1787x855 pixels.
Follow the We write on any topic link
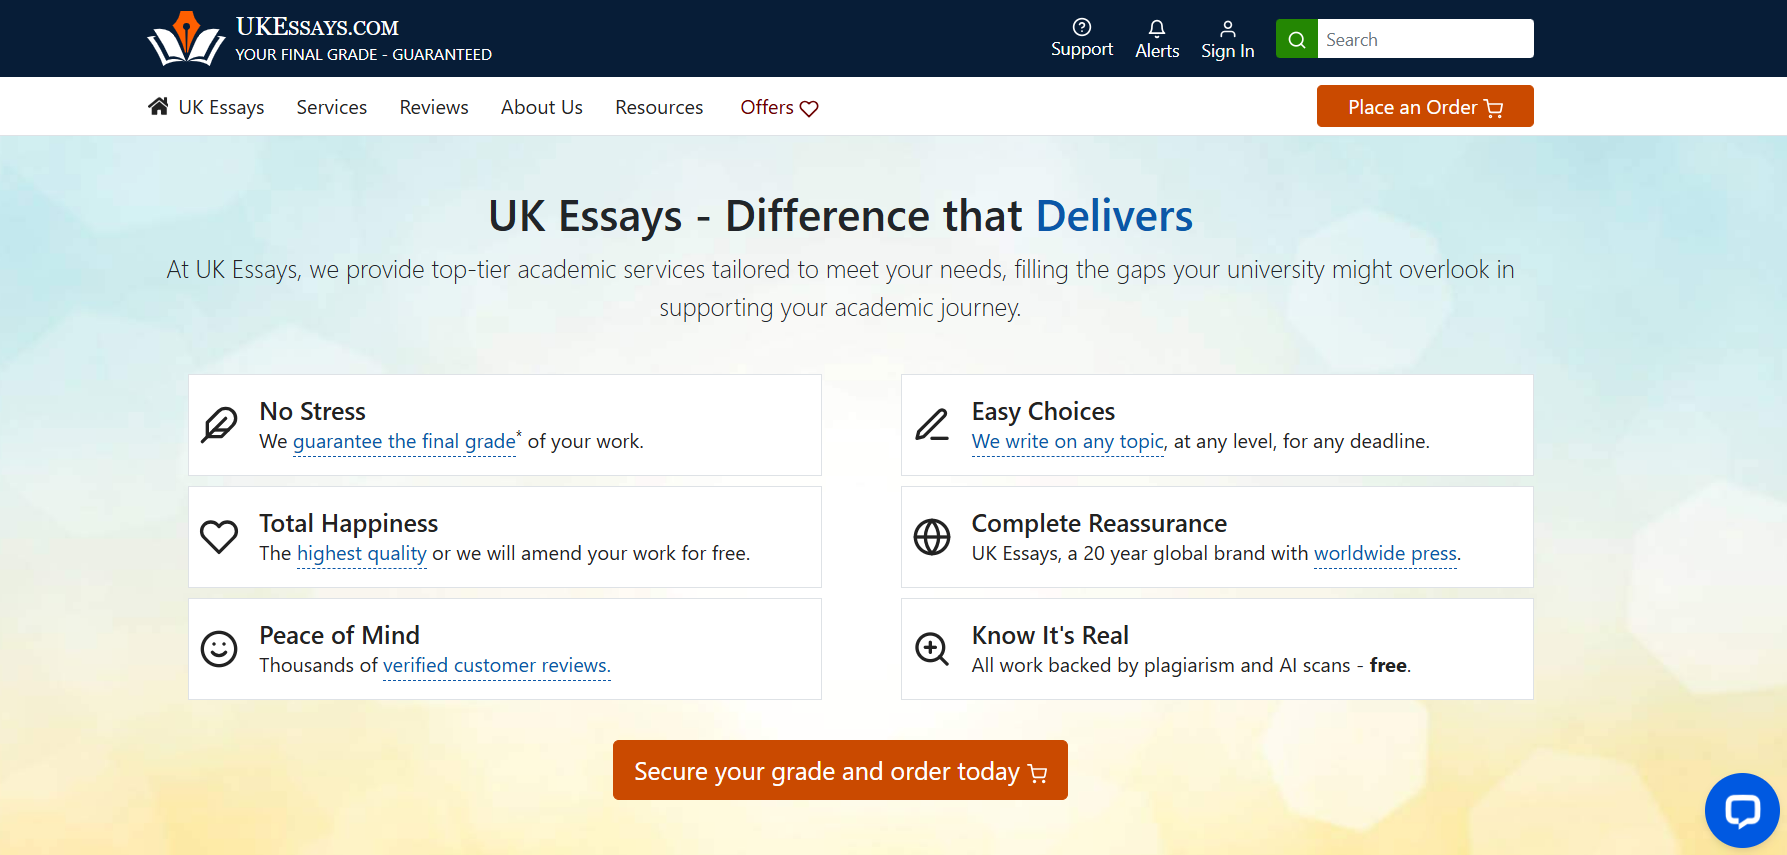click(x=1068, y=441)
